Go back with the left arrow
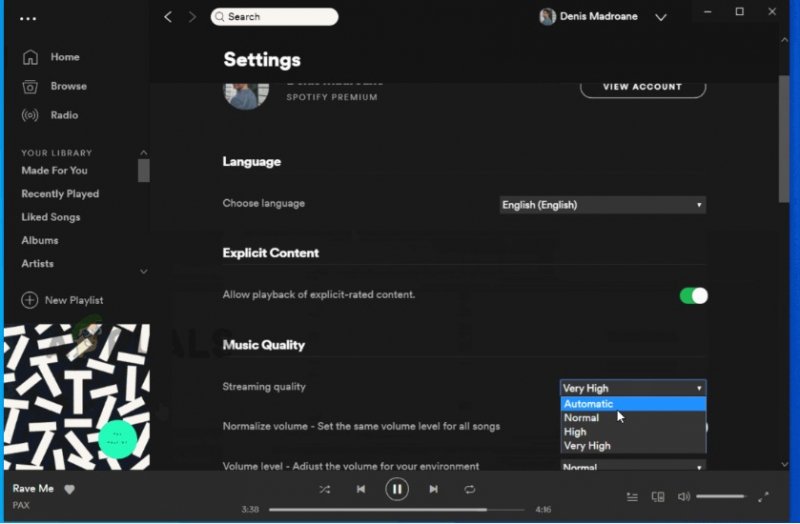Image resolution: width=800 pixels, height=524 pixels. coord(168,17)
